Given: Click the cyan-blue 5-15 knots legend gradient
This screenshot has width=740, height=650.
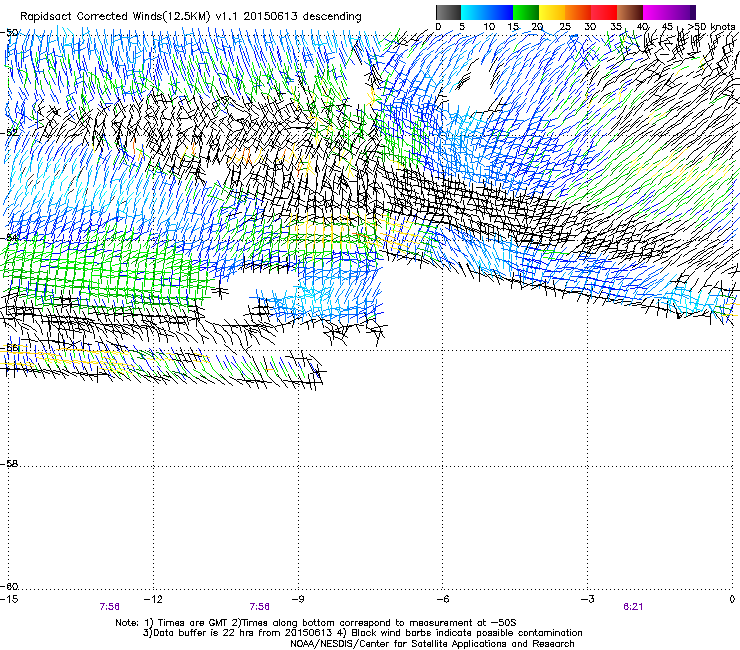Looking at the screenshot, I should [487, 12].
